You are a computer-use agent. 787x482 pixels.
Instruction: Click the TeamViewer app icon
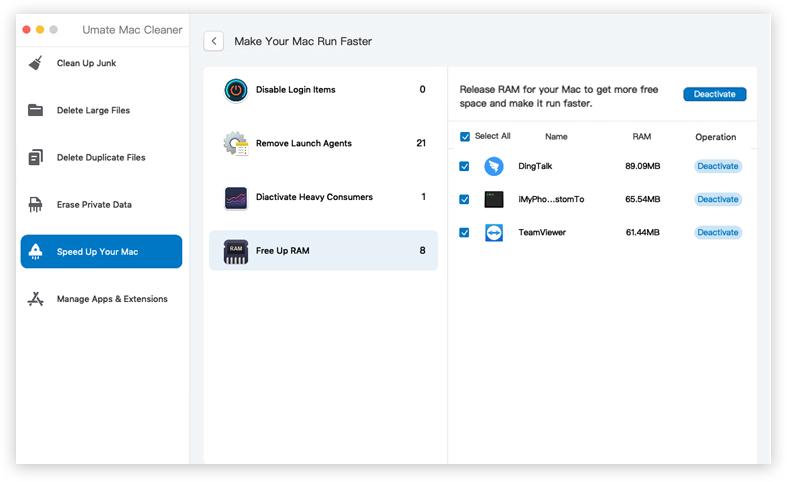[x=493, y=233]
